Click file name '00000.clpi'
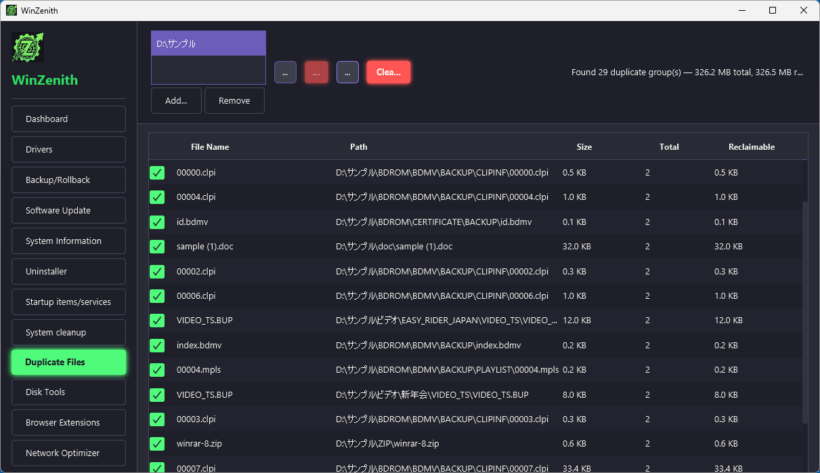 click(196, 172)
